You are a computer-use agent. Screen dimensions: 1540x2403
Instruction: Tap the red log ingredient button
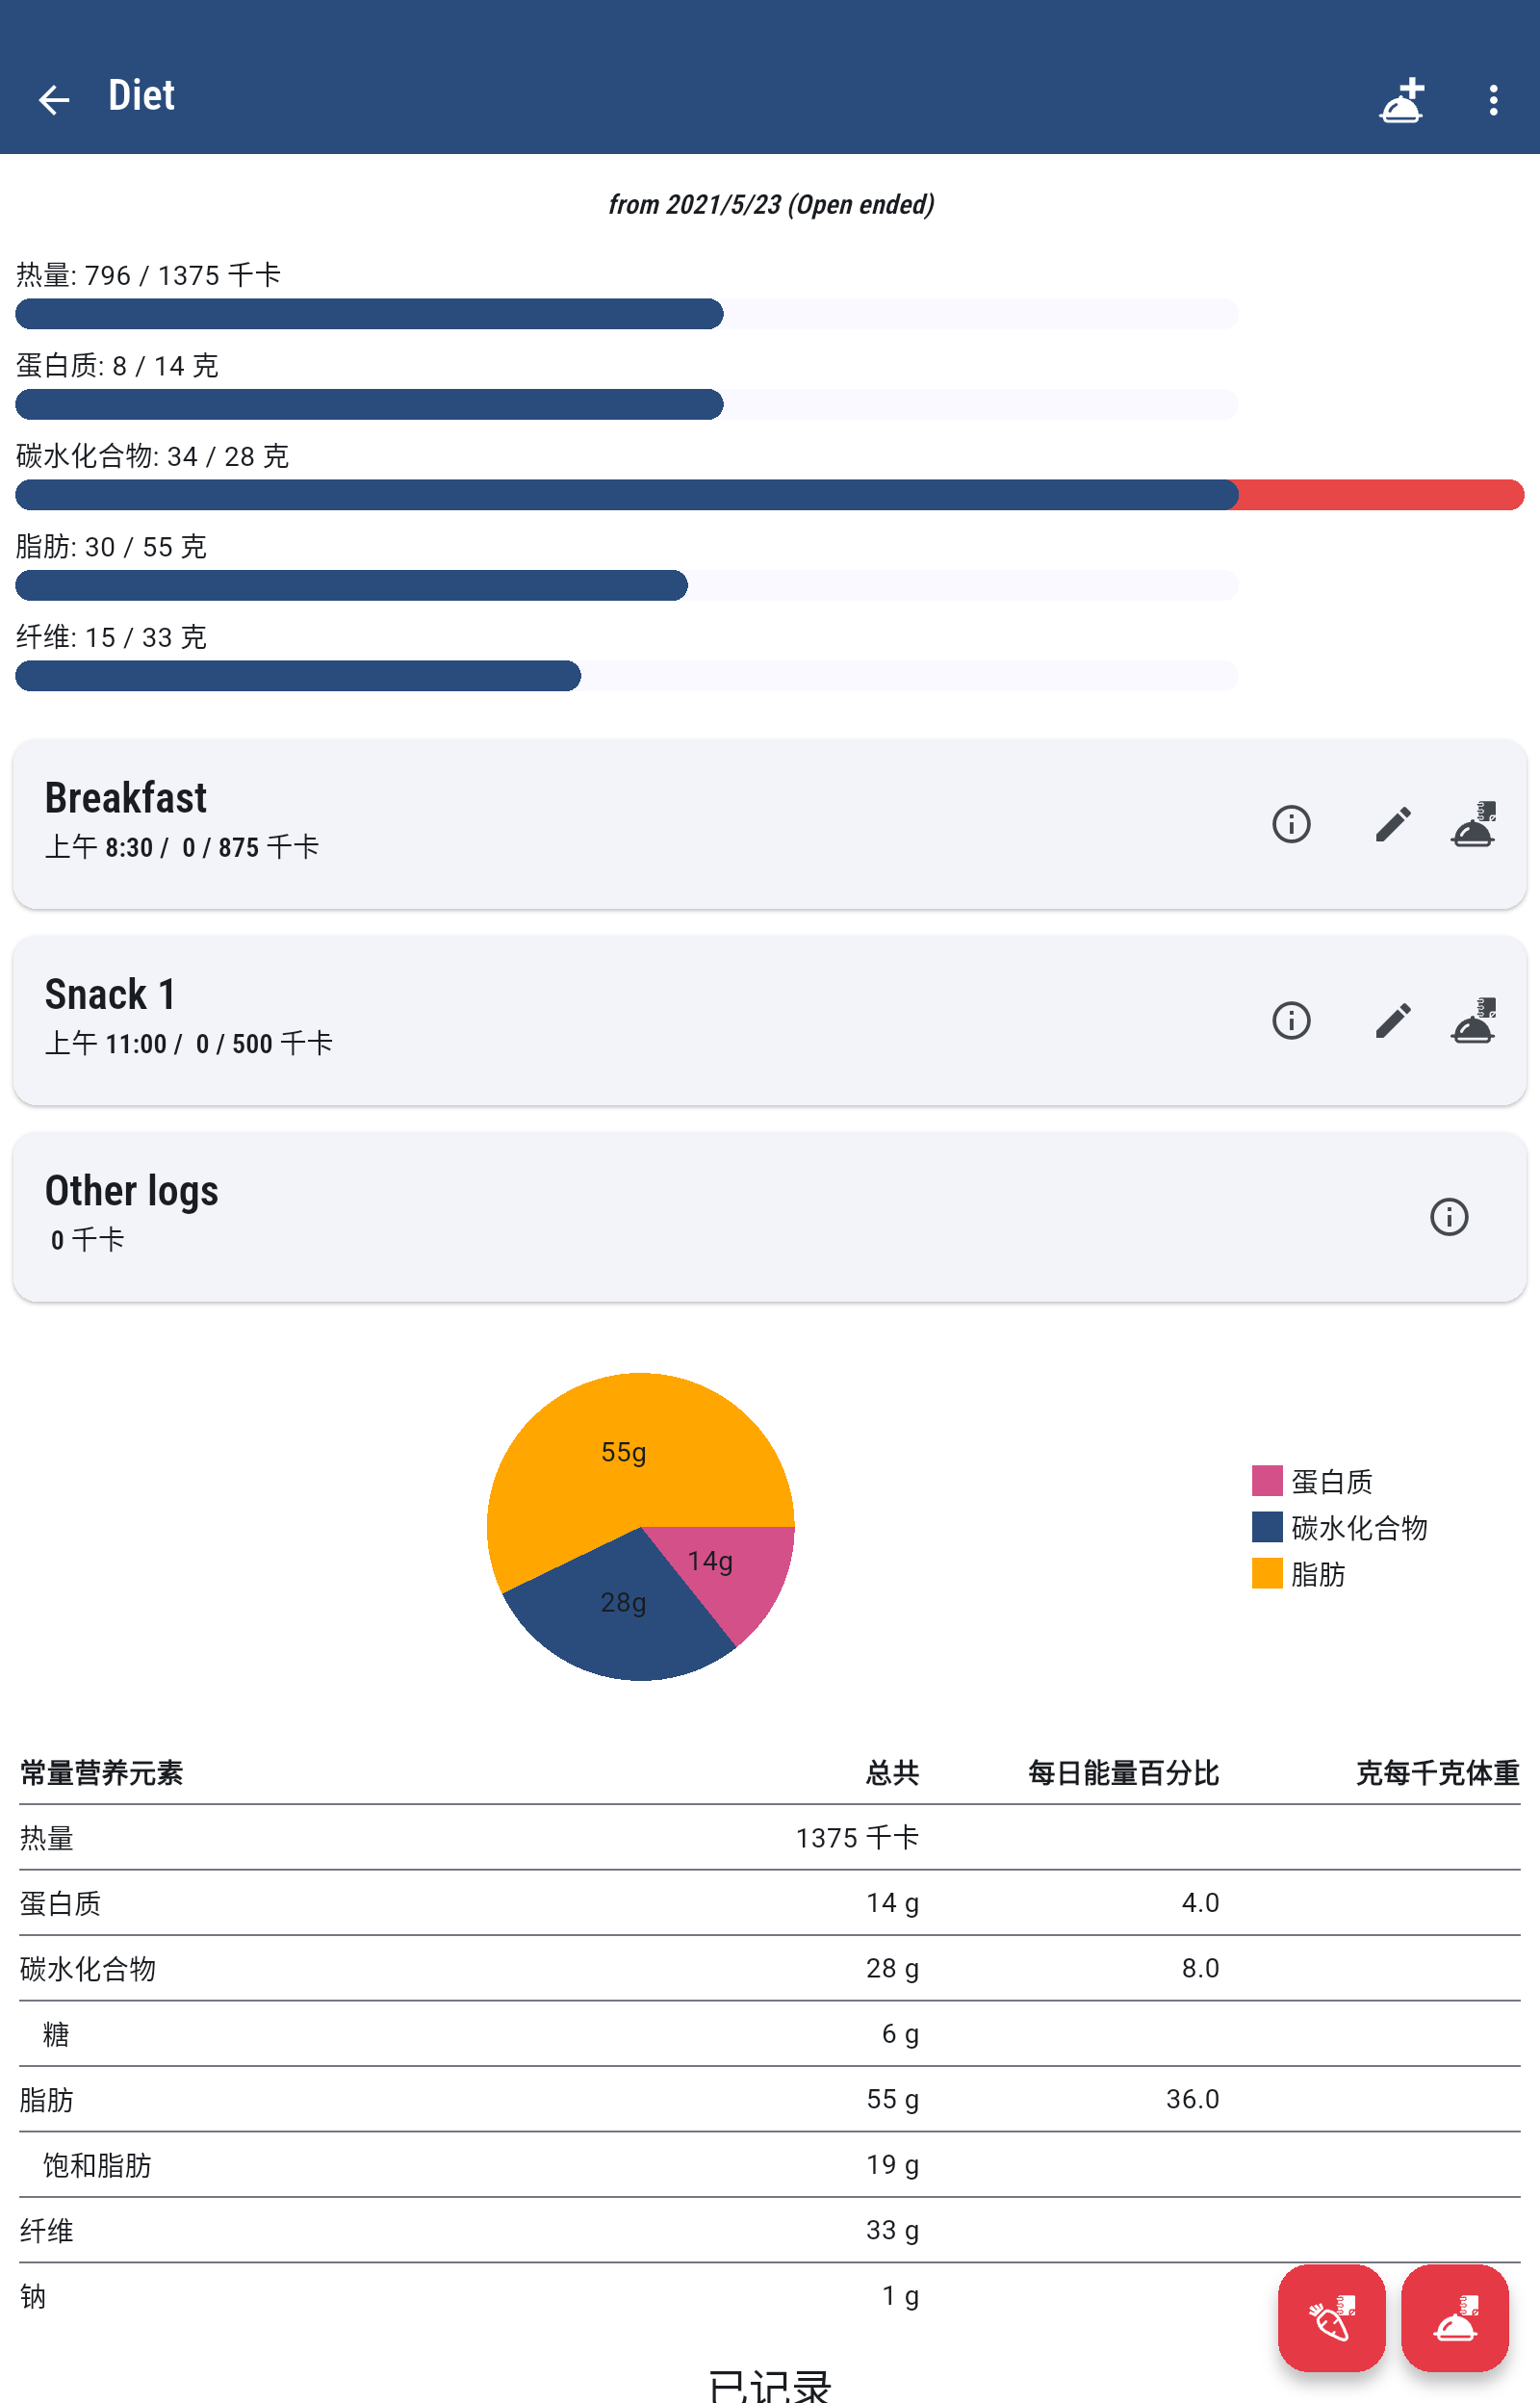pyautogui.click(x=1331, y=2317)
